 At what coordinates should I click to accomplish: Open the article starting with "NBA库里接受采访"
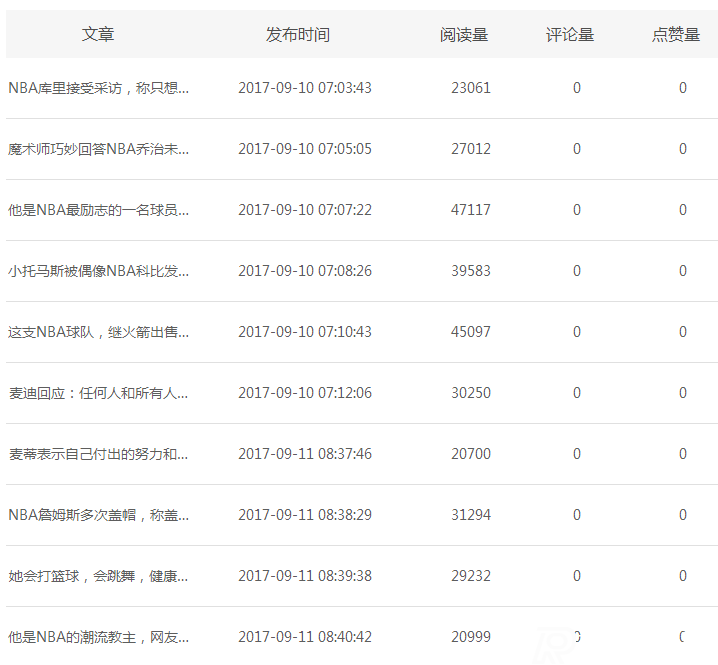(x=98, y=88)
